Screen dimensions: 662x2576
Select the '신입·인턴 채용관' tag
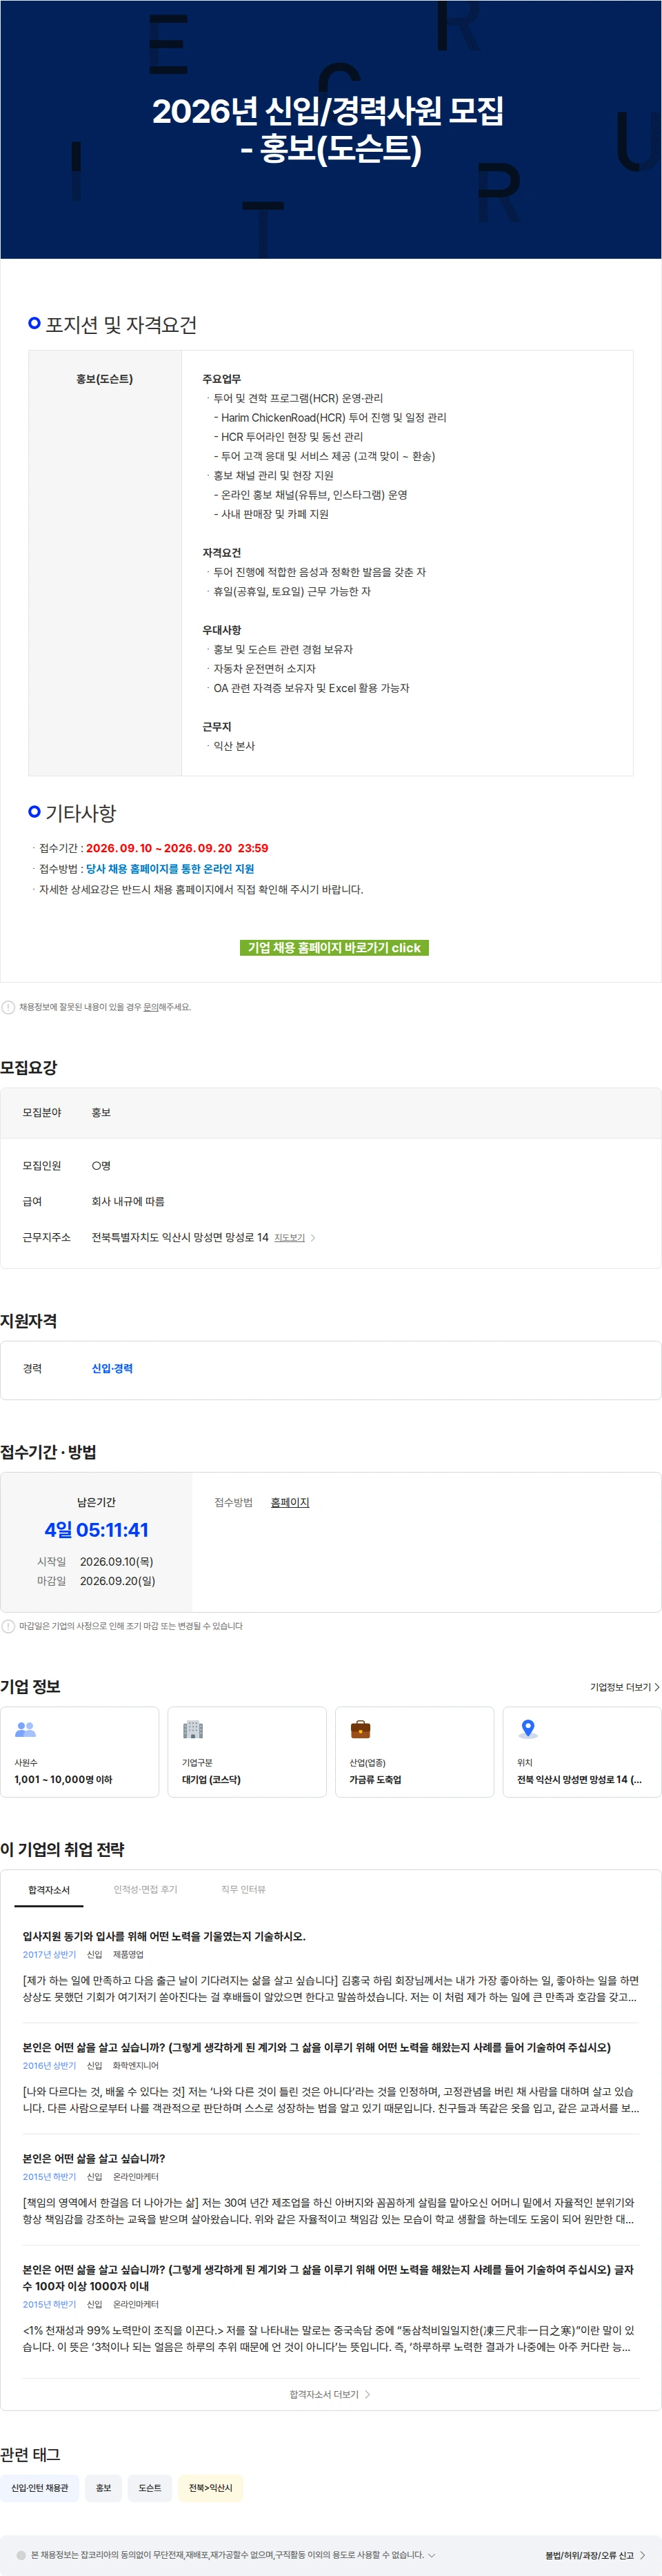(40, 2488)
